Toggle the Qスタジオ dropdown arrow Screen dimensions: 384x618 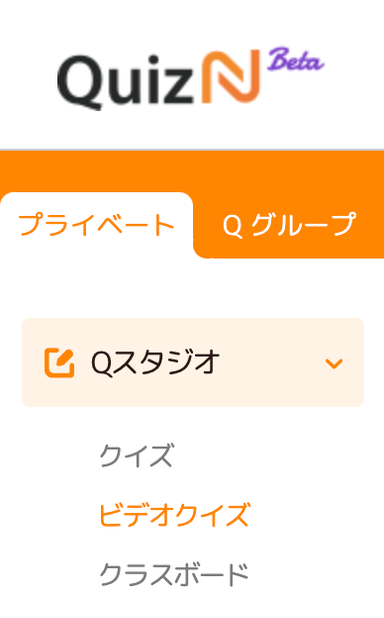[x=334, y=363]
